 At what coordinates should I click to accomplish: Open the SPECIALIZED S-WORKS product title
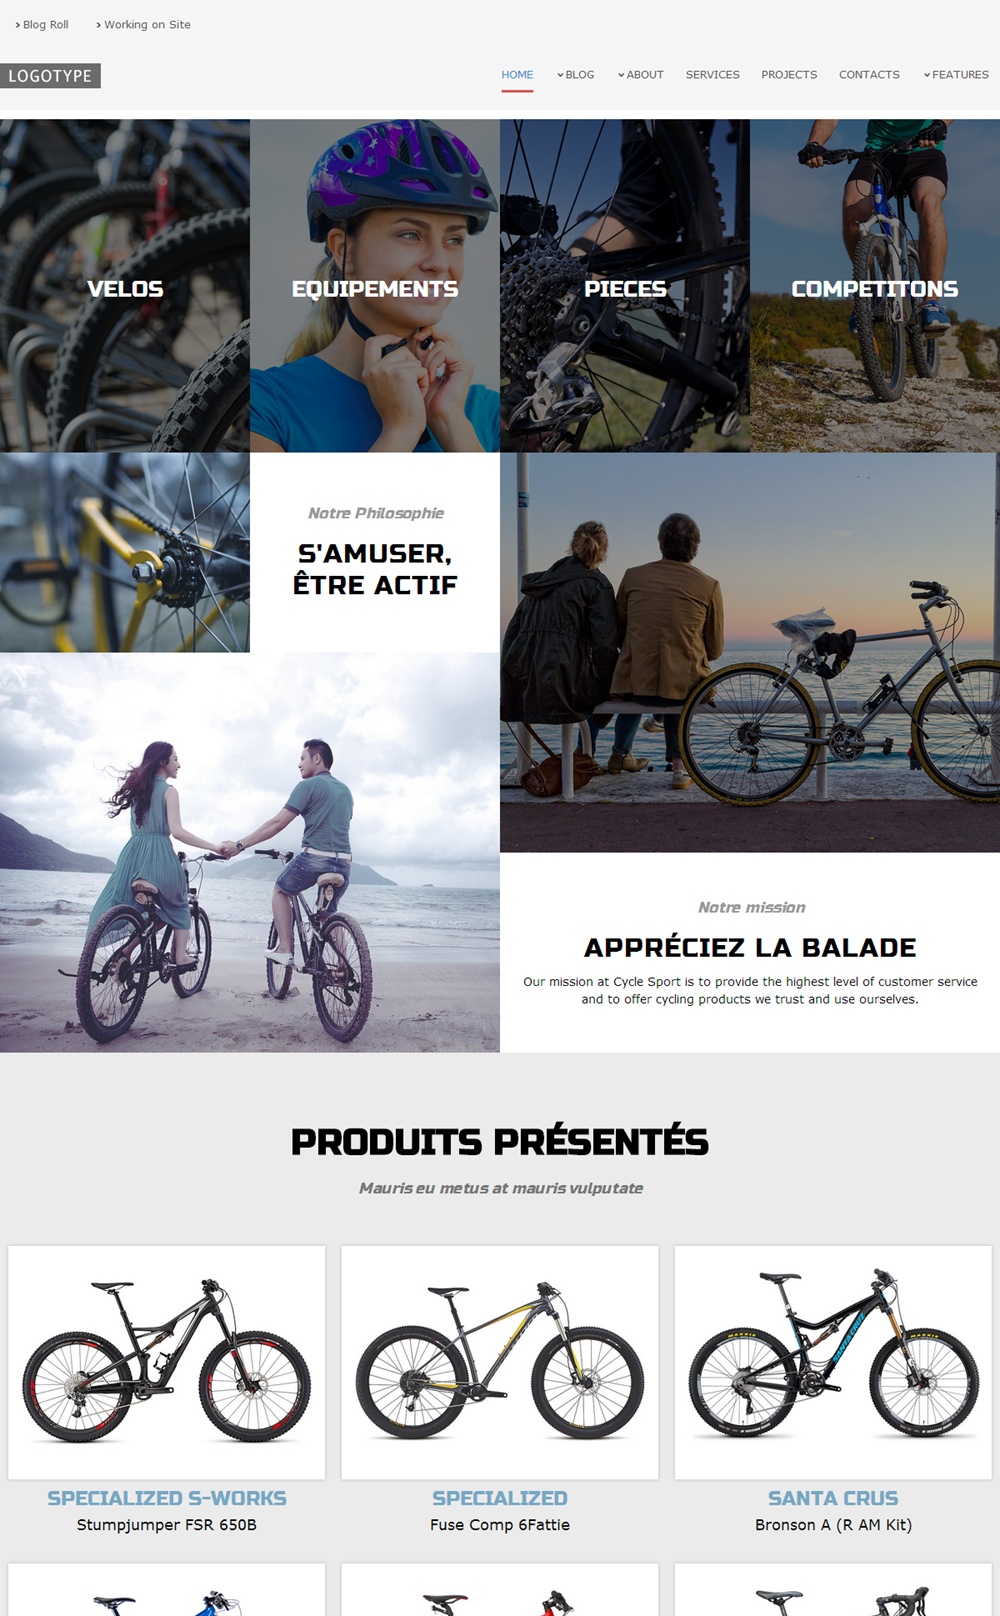tap(167, 1498)
